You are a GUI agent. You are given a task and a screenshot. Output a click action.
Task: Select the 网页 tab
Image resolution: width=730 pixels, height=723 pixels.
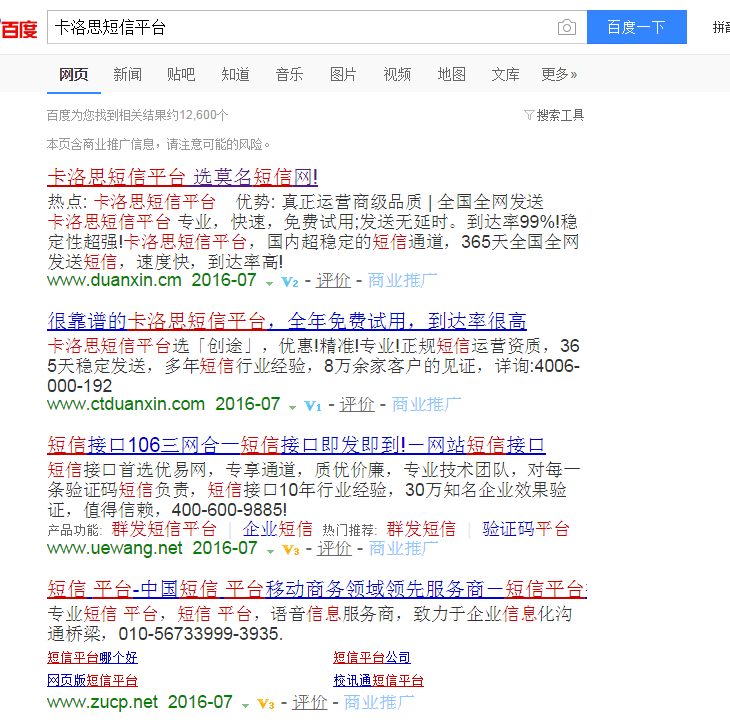[74, 74]
